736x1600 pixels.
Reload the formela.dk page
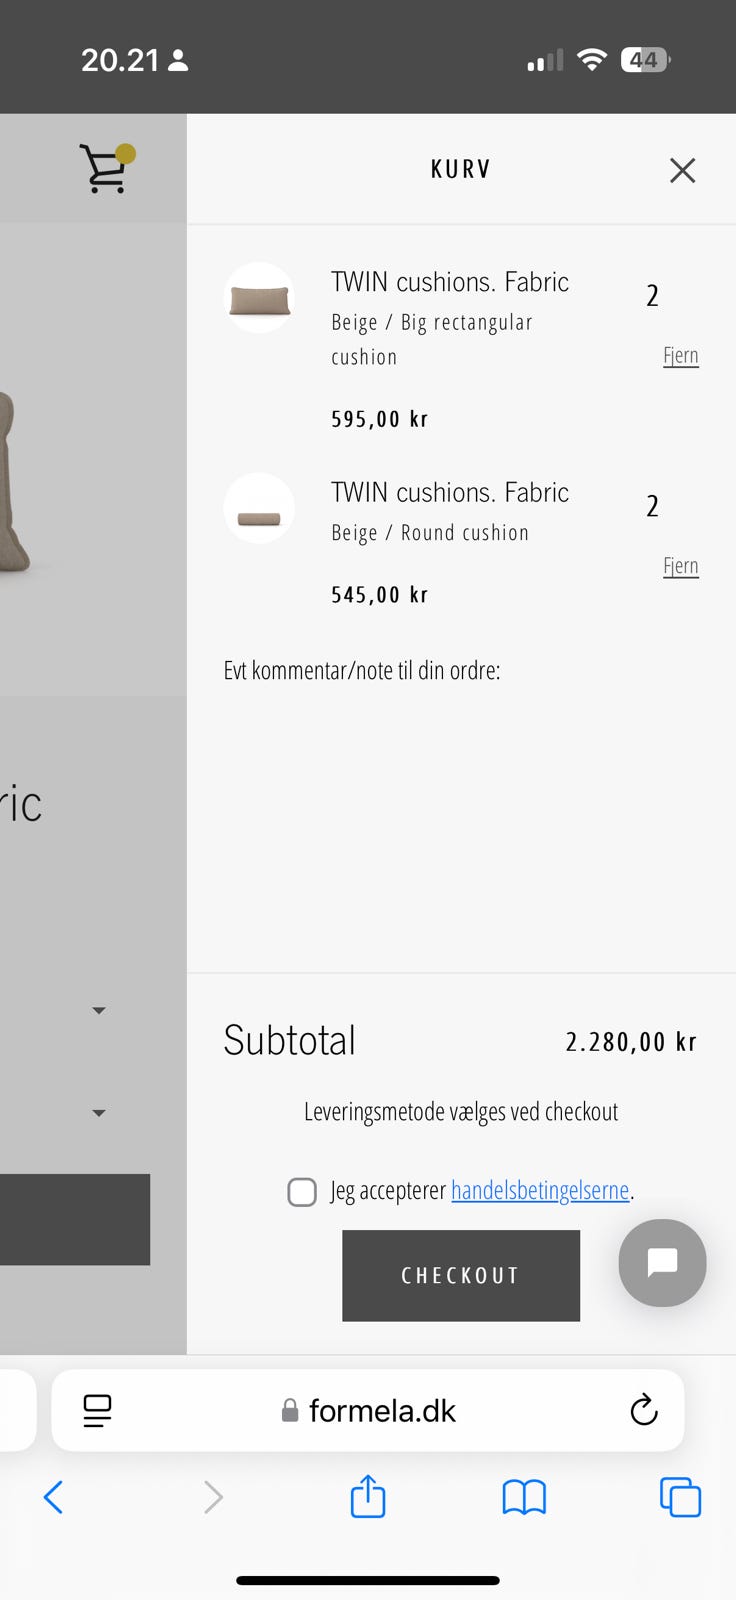point(643,1410)
